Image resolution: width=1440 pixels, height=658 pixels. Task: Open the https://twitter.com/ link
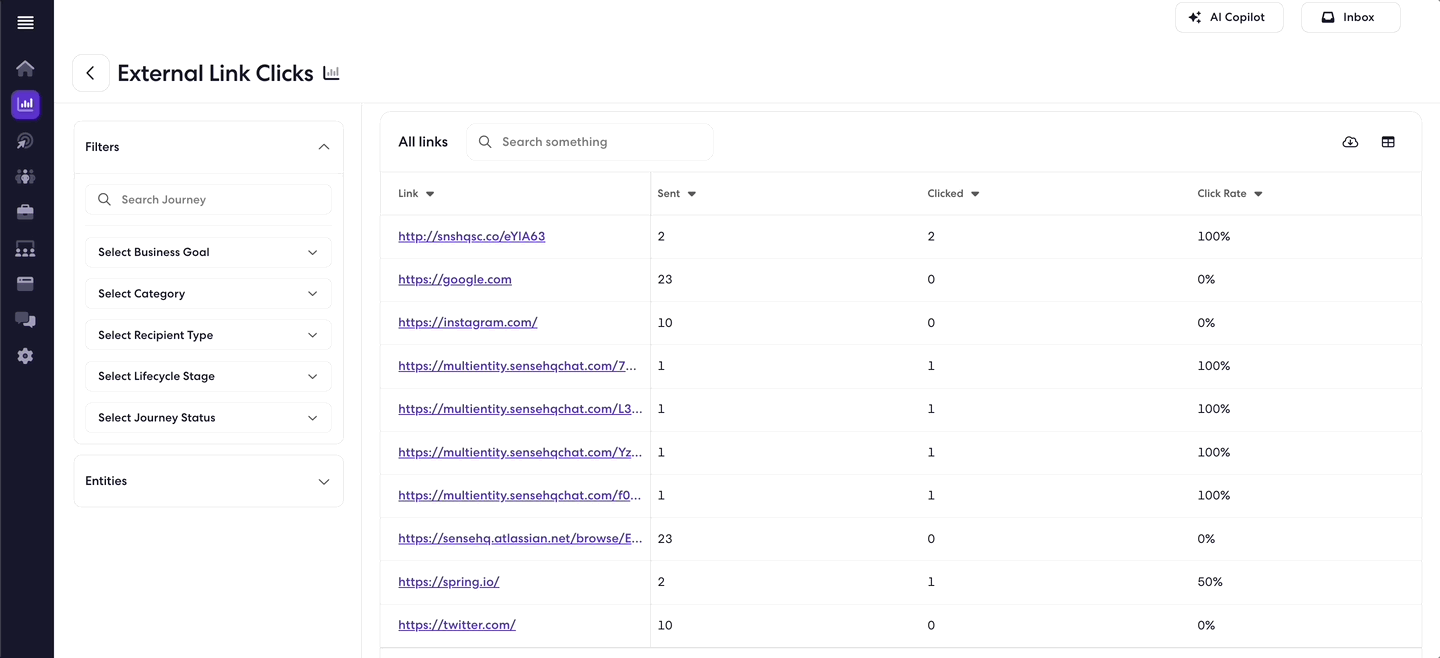click(x=457, y=625)
